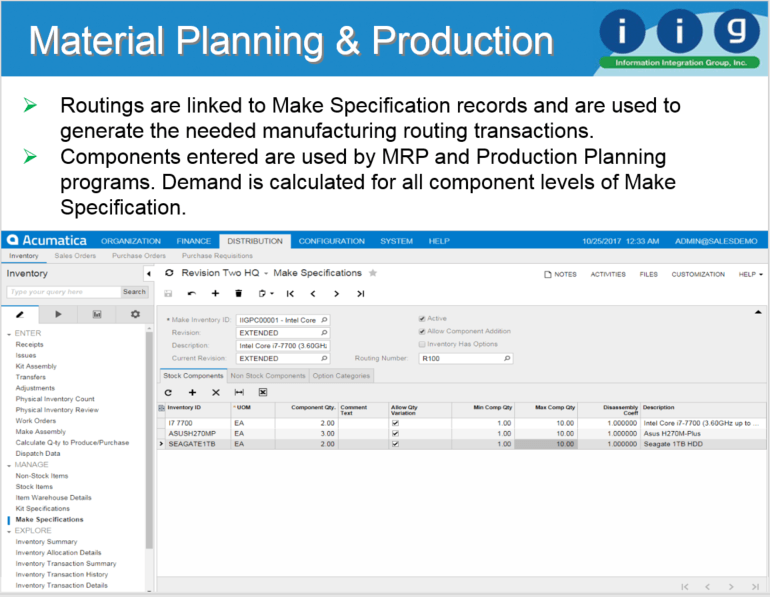Open the Purchase Requisitions module tab
The image size is (770, 597).
pos(217,256)
